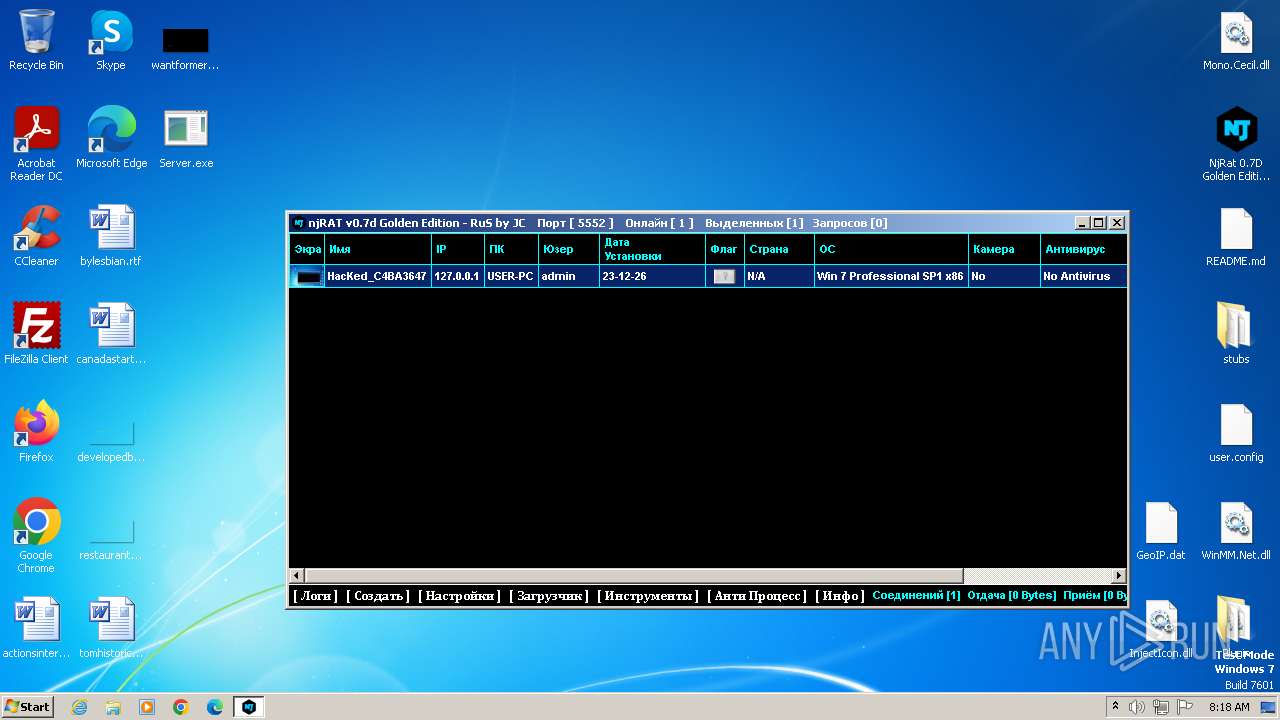Sort by the Антивирус column header
The width and height of the screenshot is (1280, 720).
click(x=1084, y=249)
